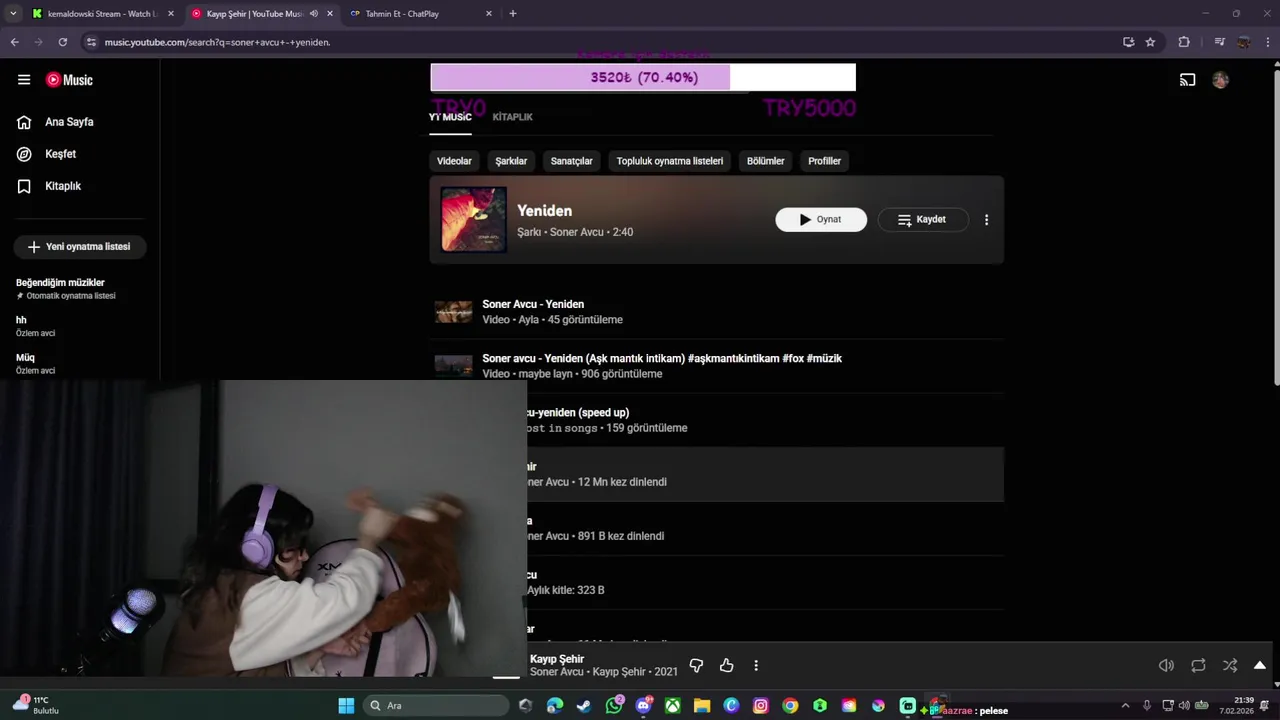Click the Yeniden album cover thumbnail
1280x720 pixels.
pos(474,219)
